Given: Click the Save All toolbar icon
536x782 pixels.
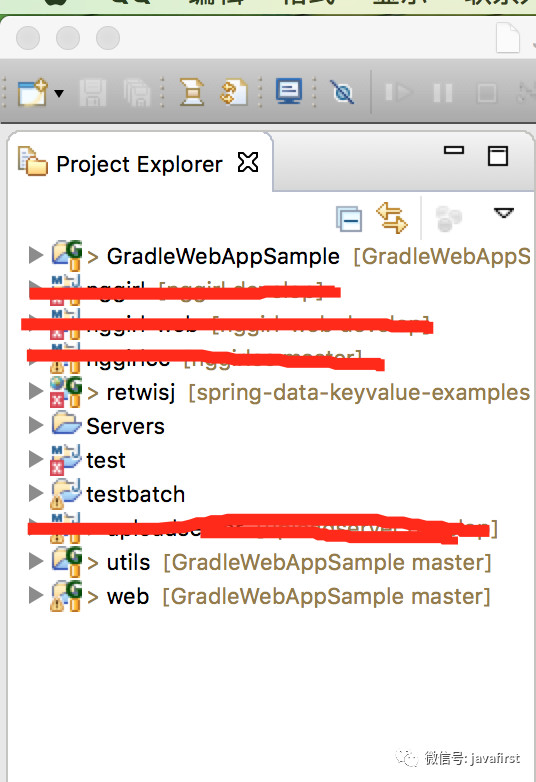Looking at the screenshot, I should pos(137,92).
